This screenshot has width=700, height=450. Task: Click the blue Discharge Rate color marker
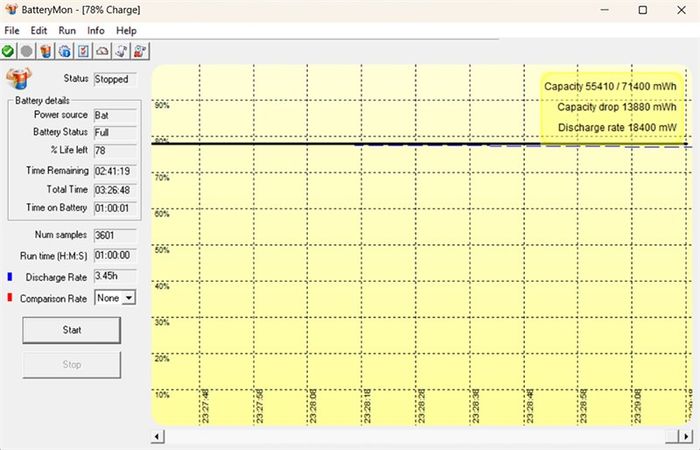(x=9, y=277)
